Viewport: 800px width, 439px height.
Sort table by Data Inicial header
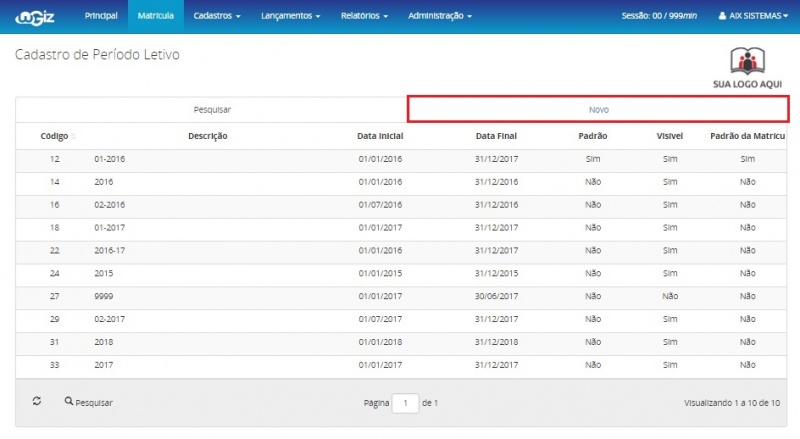(379, 136)
